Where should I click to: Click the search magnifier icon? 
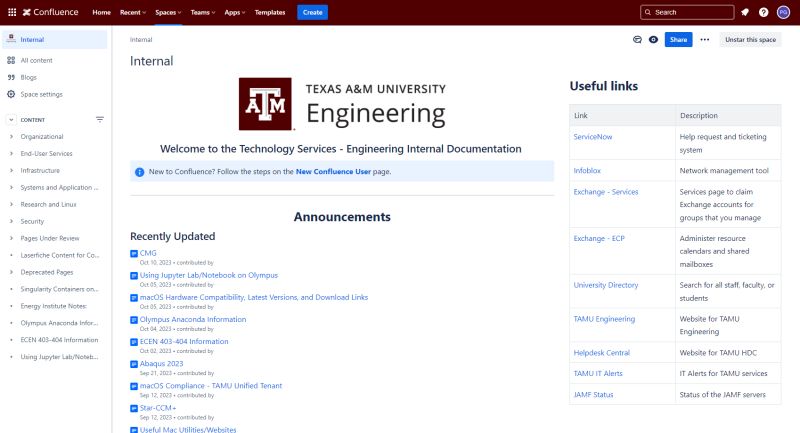tap(648, 12)
